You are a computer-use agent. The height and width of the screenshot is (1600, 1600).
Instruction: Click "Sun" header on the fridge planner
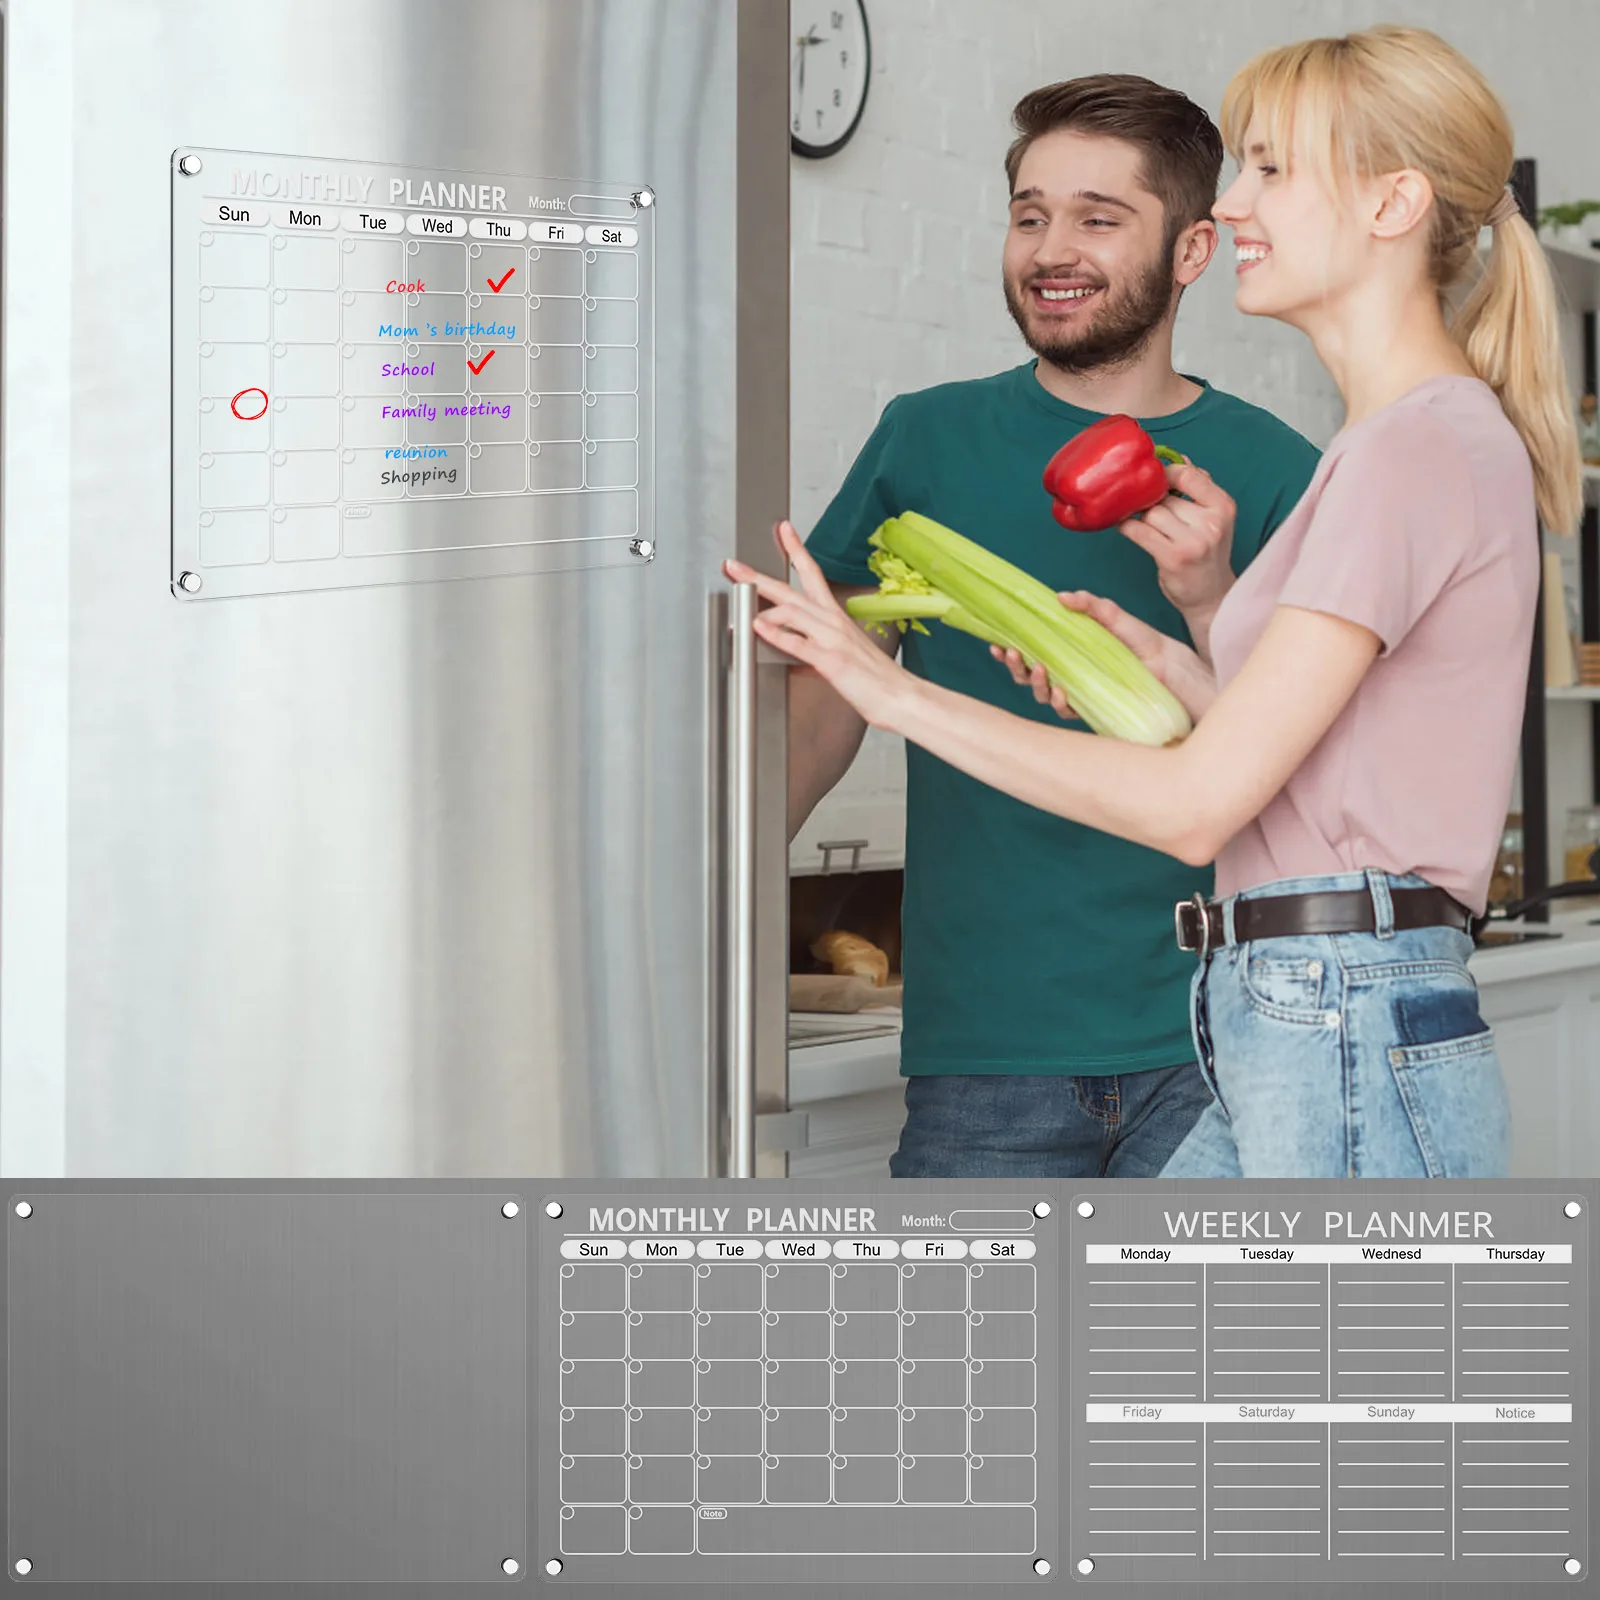click(234, 214)
